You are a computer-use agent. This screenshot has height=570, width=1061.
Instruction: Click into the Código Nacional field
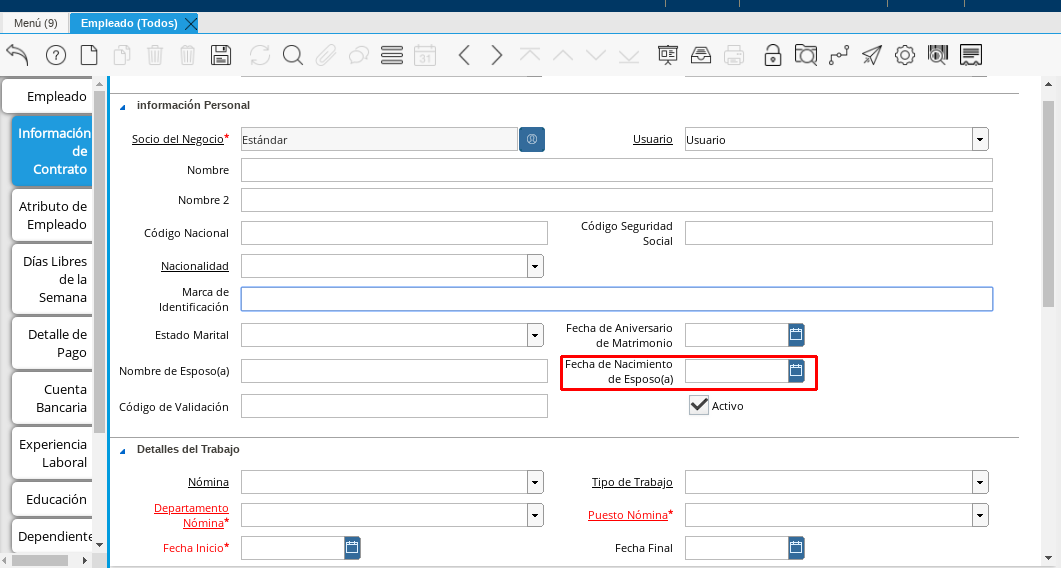click(394, 233)
